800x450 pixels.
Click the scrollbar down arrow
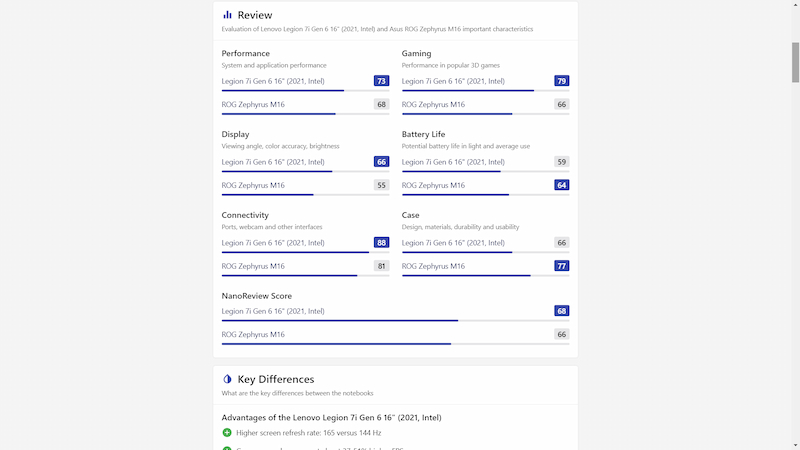(795, 446)
